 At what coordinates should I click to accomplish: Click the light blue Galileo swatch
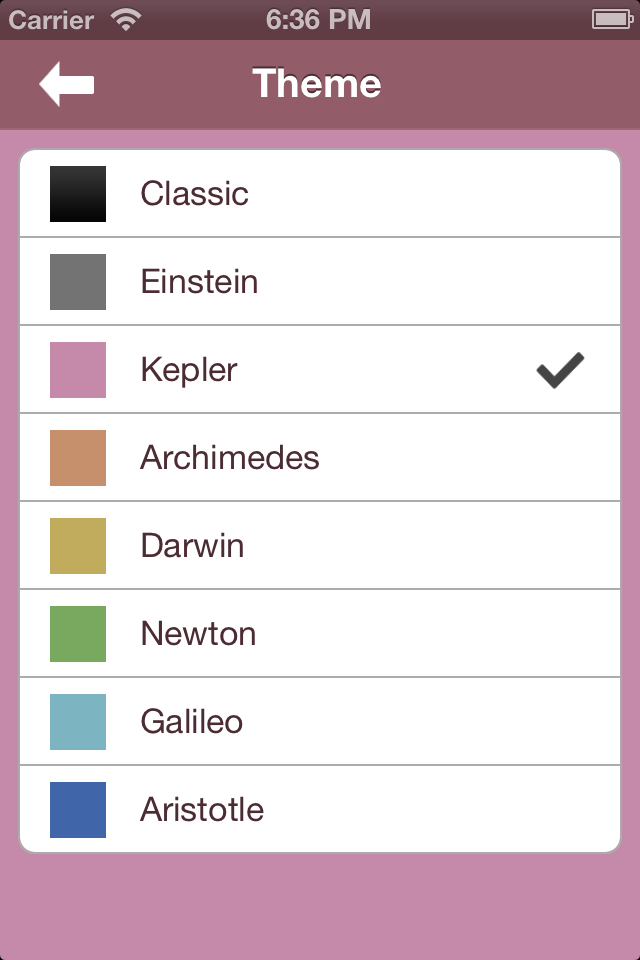(78, 722)
